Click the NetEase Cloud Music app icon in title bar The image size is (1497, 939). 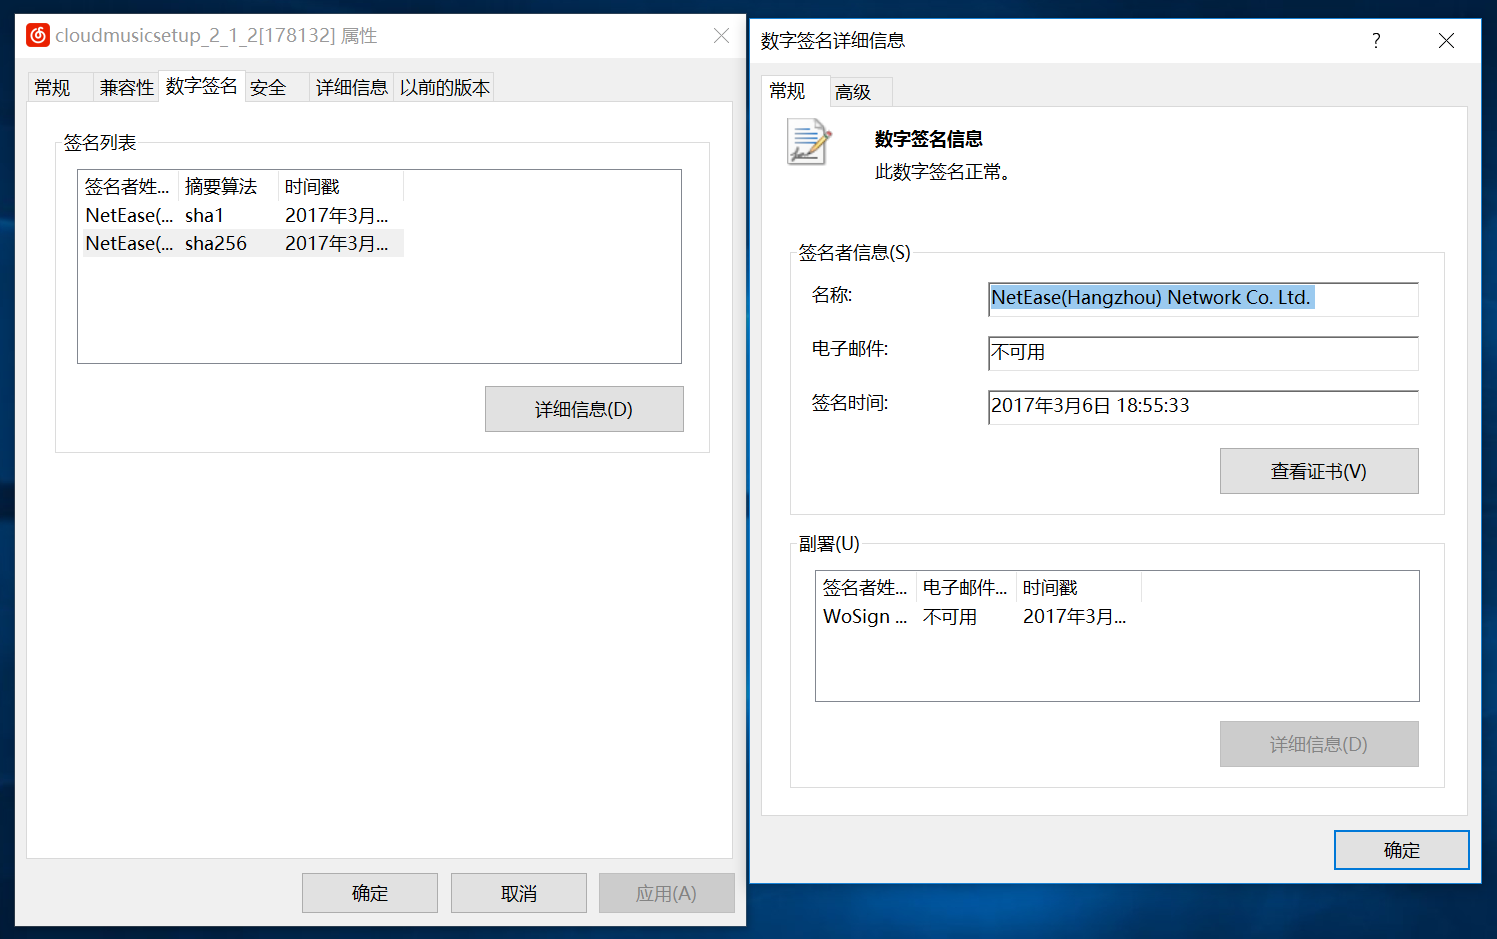[38, 36]
